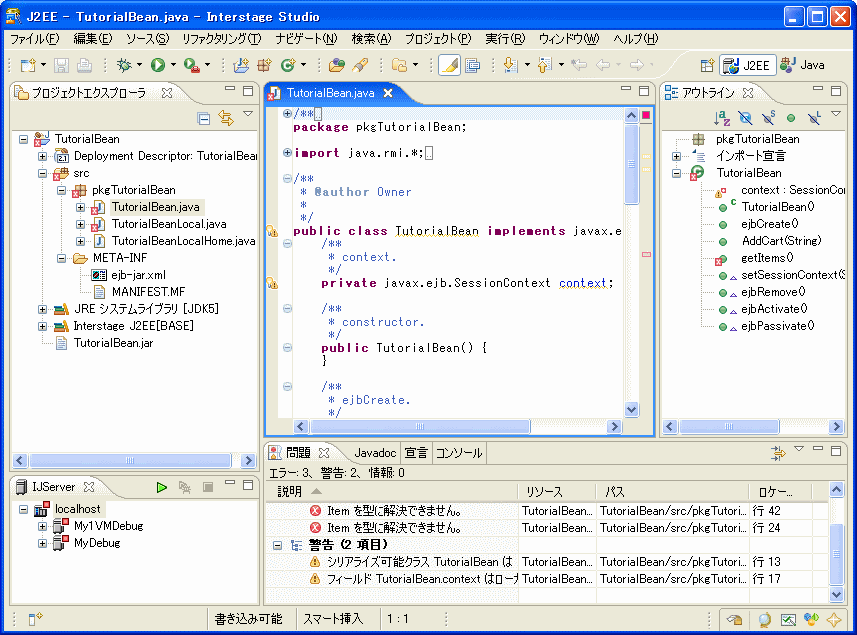Click Project Explorer horizontal scrollbar thumb
This screenshot has height=635, width=857.
click(x=130, y=461)
